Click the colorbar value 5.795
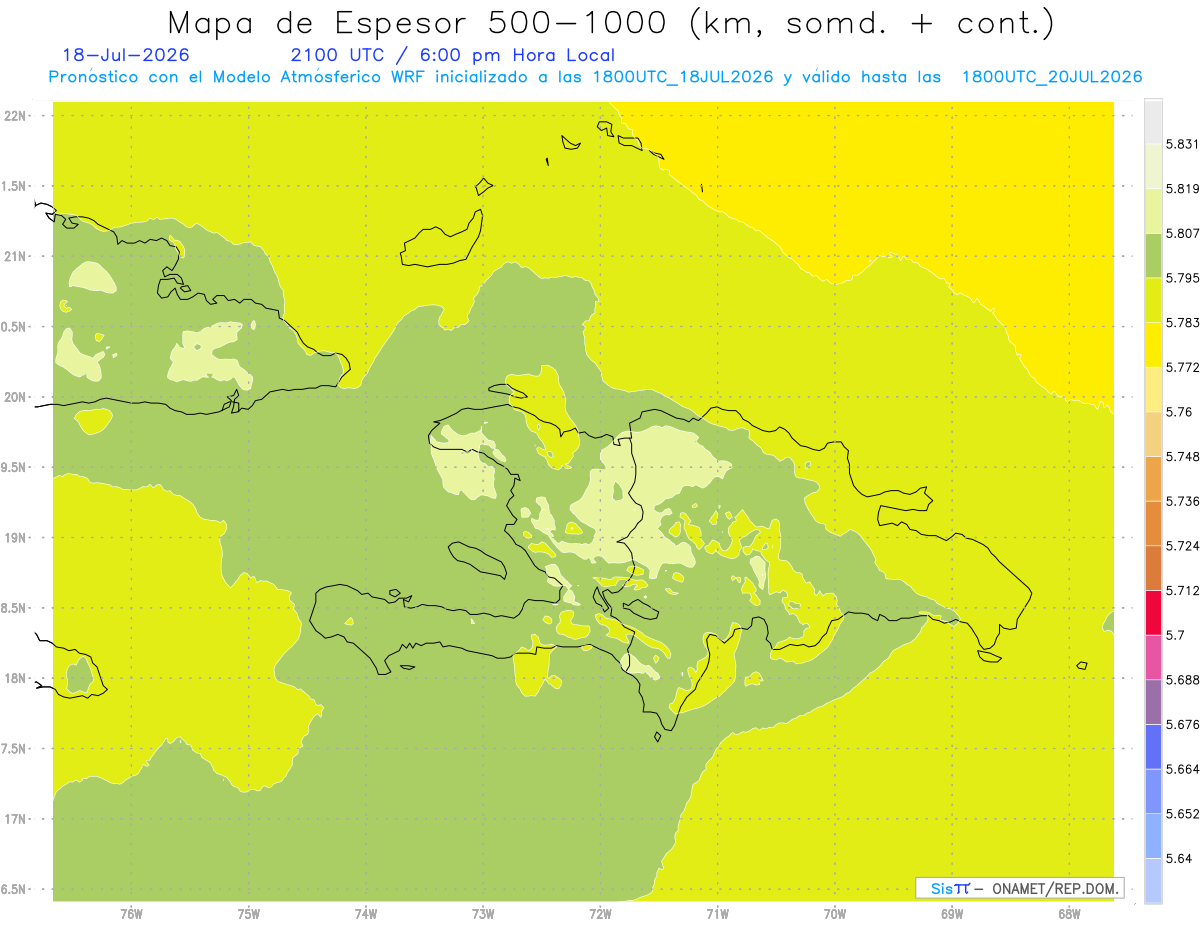This screenshot has height=927, width=1200. coord(1183,278)
